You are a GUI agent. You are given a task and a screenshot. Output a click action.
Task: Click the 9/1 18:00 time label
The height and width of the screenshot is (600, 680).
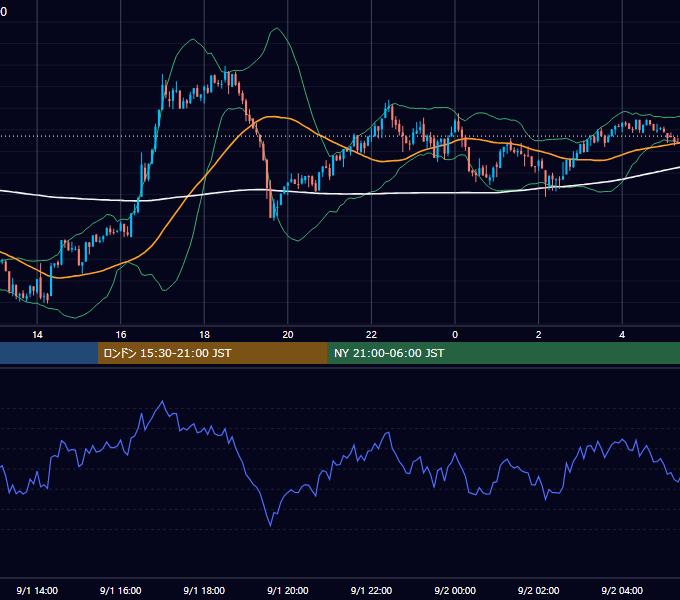point(204,590)
